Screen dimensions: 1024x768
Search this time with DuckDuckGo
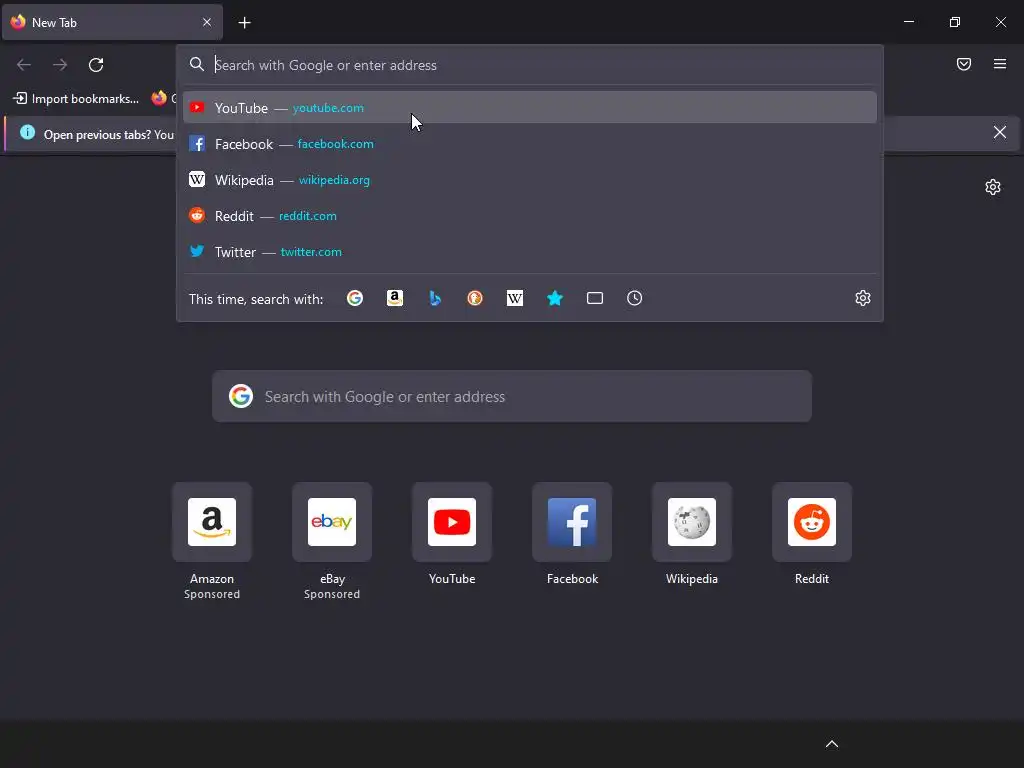(x=475, y=298)
